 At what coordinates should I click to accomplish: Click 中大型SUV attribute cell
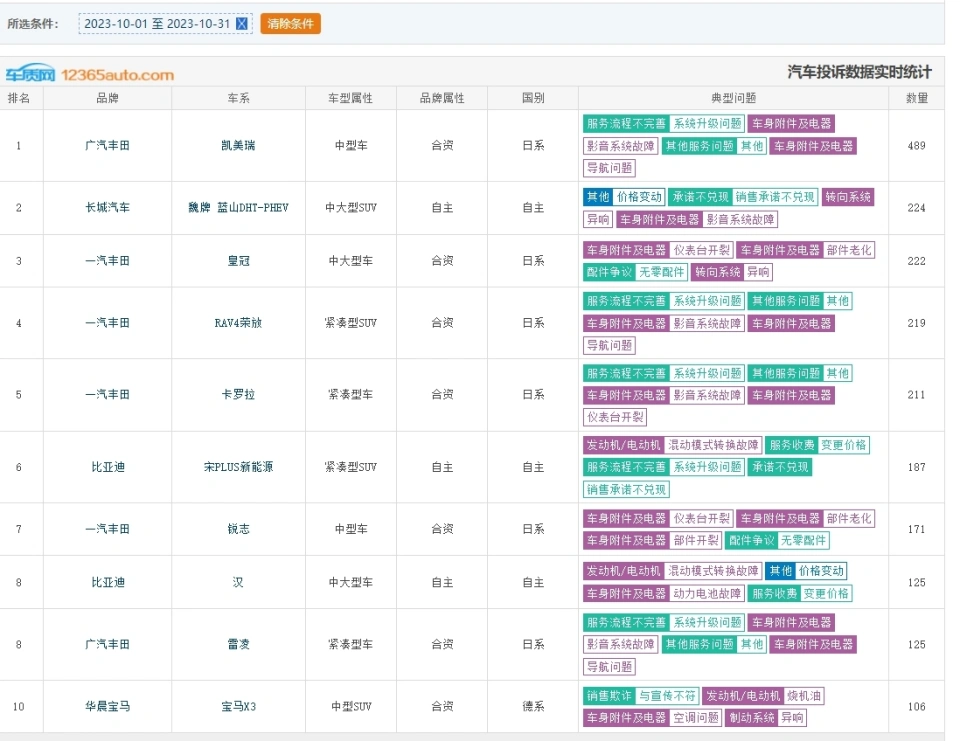[x=350, y=208]
